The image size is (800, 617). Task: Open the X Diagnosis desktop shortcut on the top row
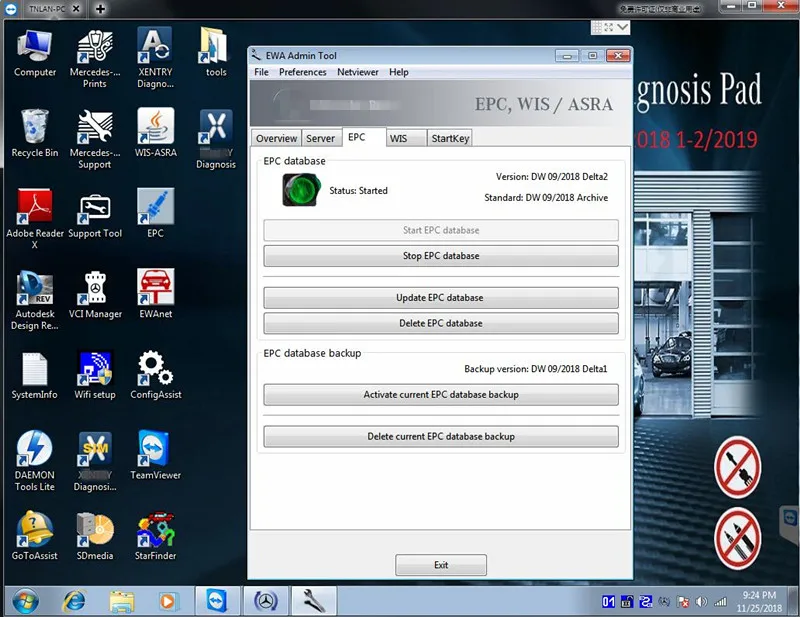point(216,139)
